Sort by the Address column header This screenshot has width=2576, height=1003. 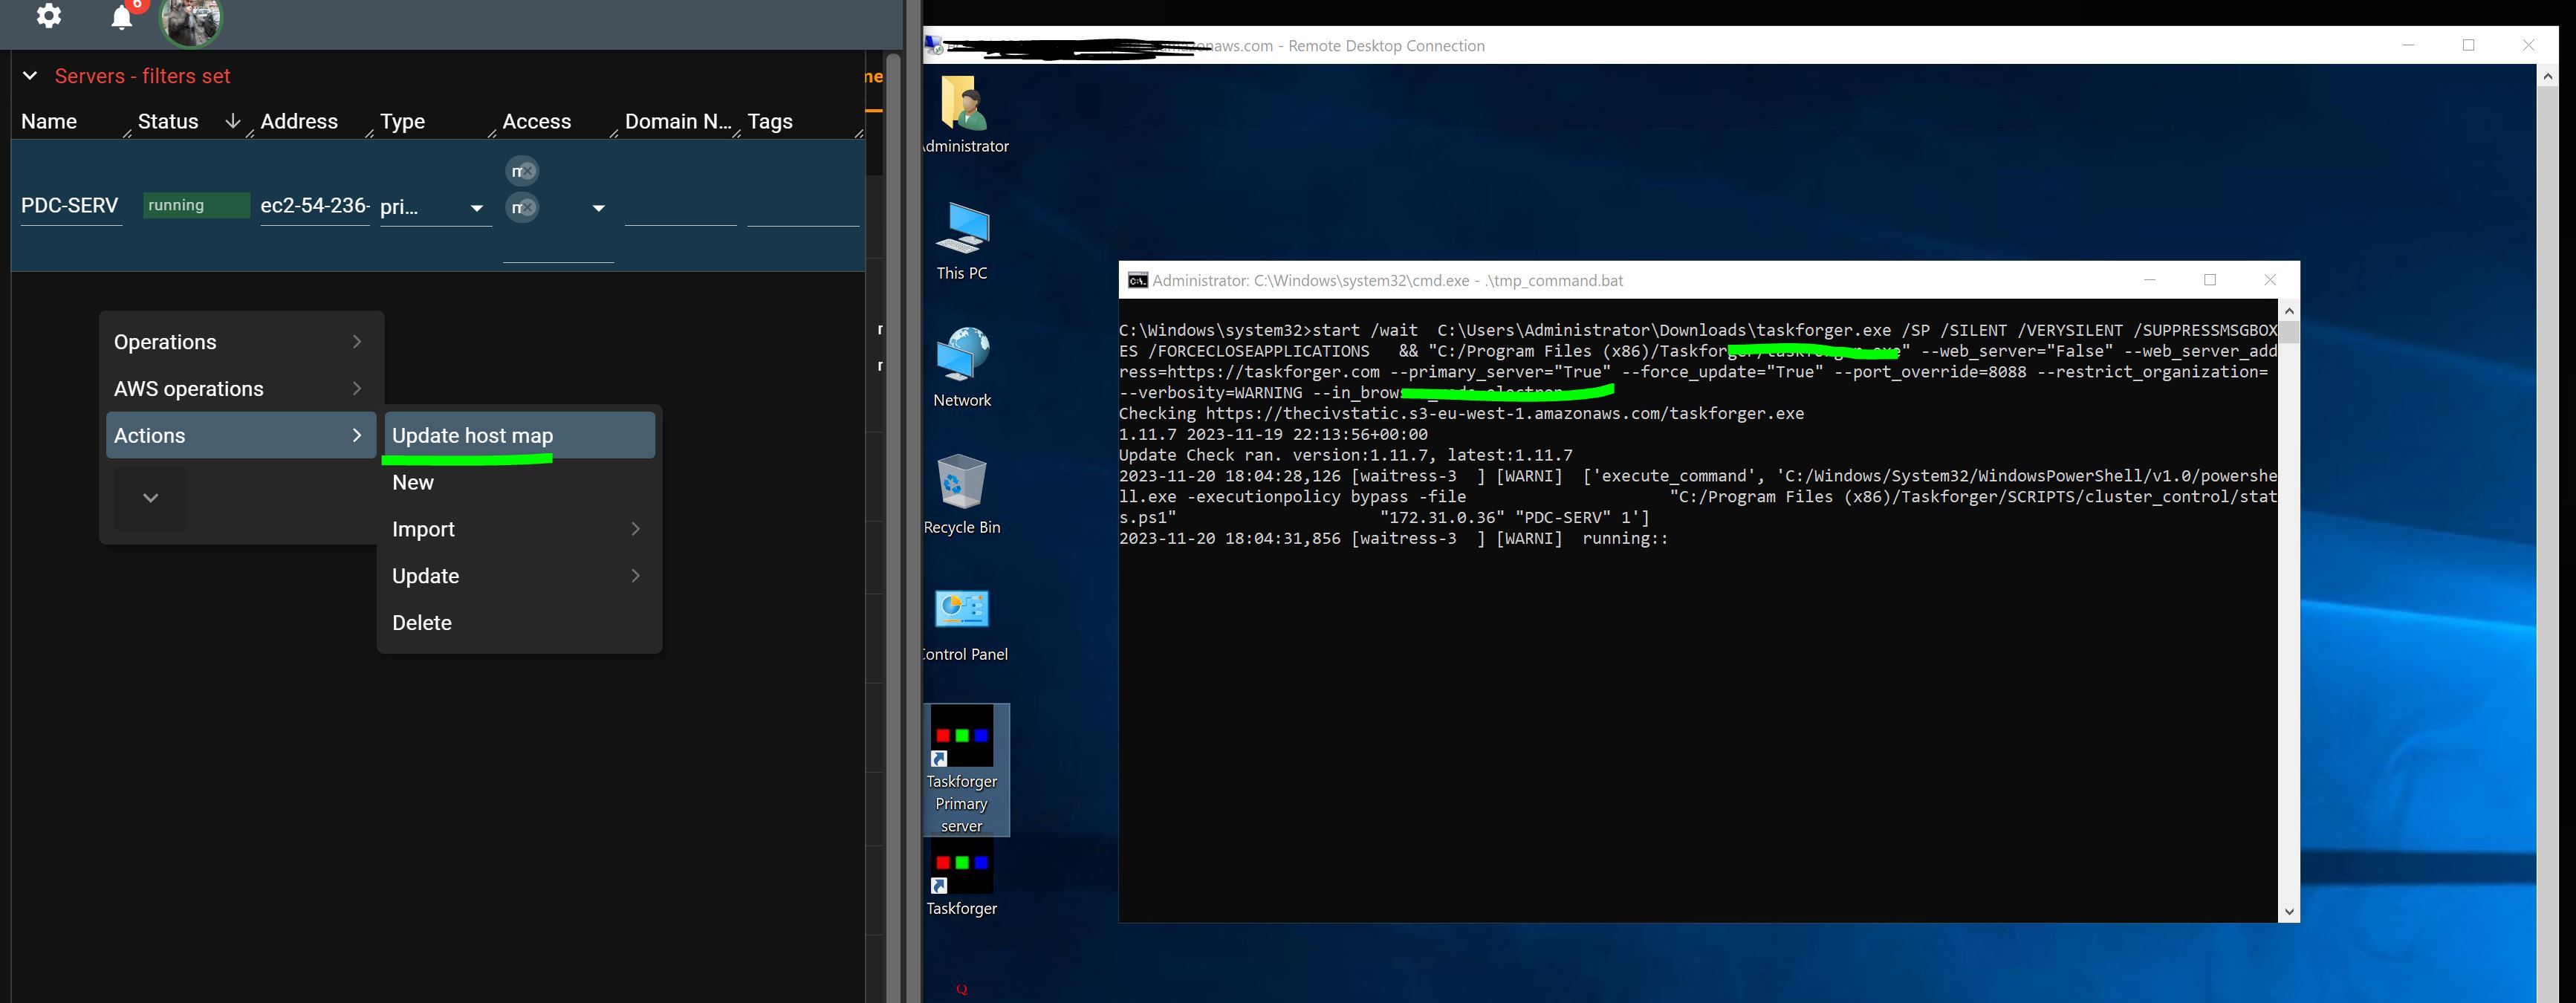pos(299,121)
